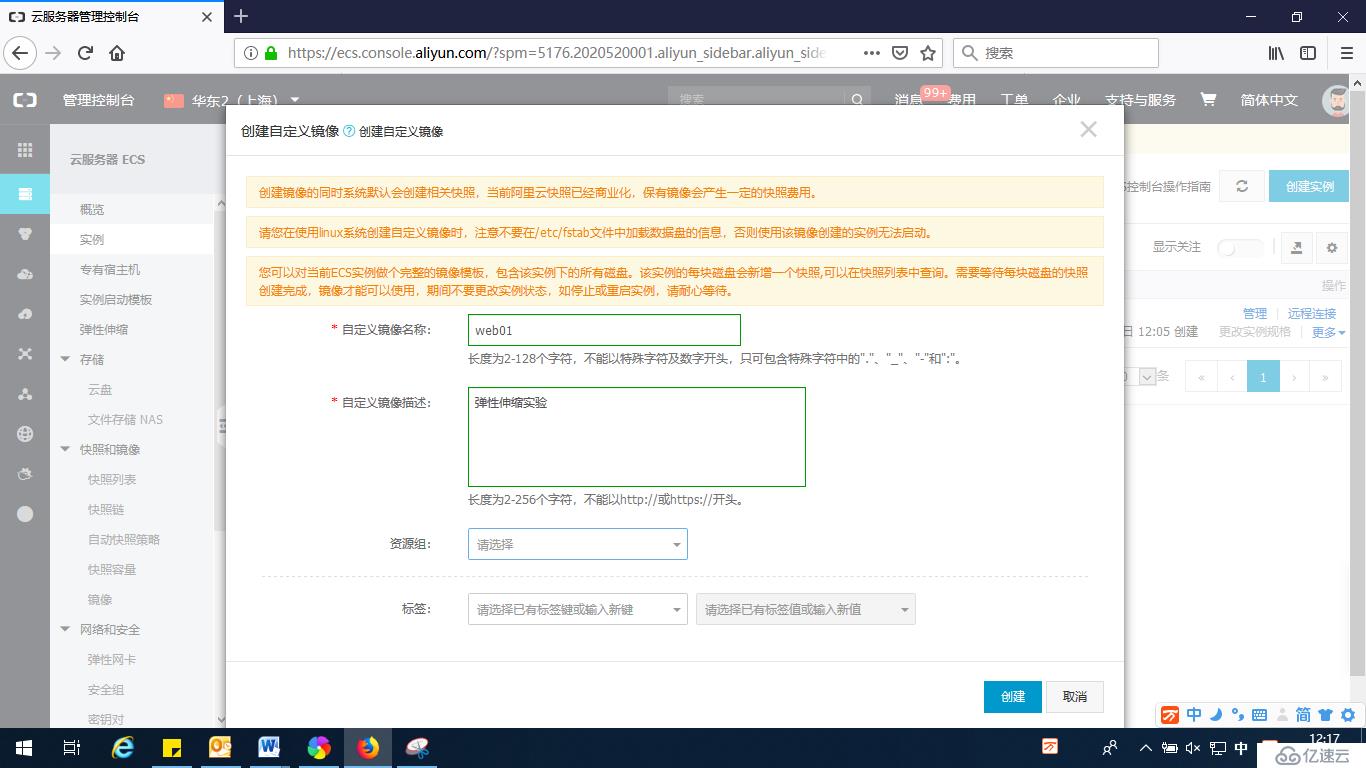Screen dimensions: 1366x768
Task: Open 镜像 item in sidebar
Action: (x=100, y=600)
